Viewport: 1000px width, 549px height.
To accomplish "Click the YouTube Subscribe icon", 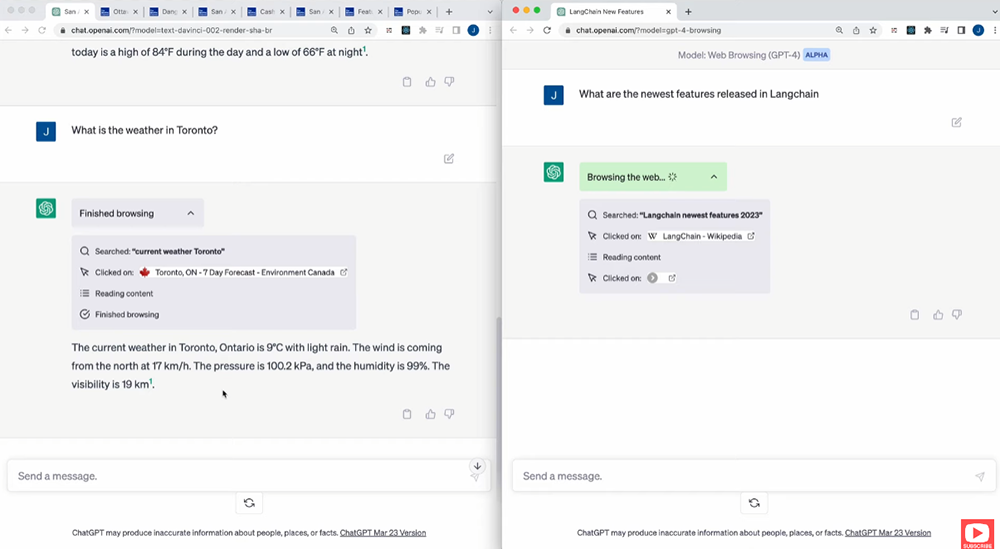I will point(978,534).
